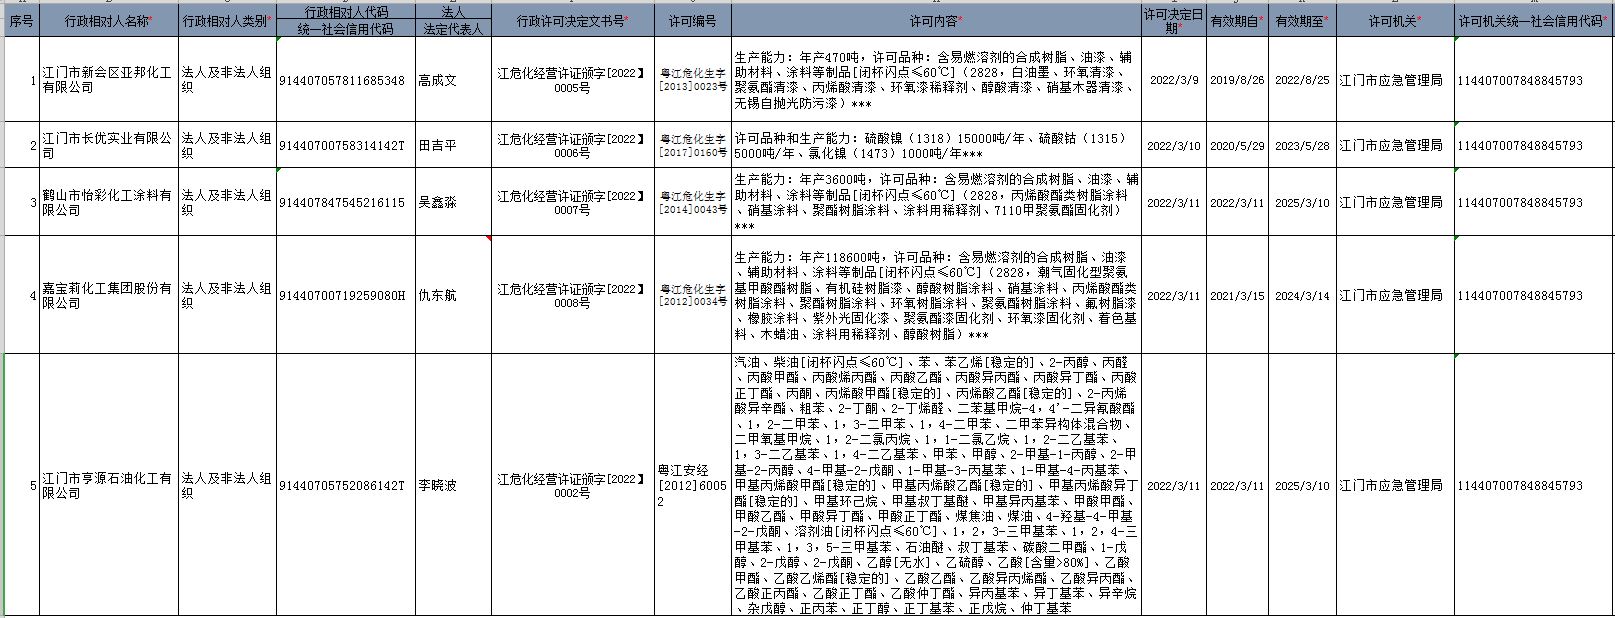Select valid-from date '2021/3/15'
The image size is (1615, 618).
(x=1237, y=295)
